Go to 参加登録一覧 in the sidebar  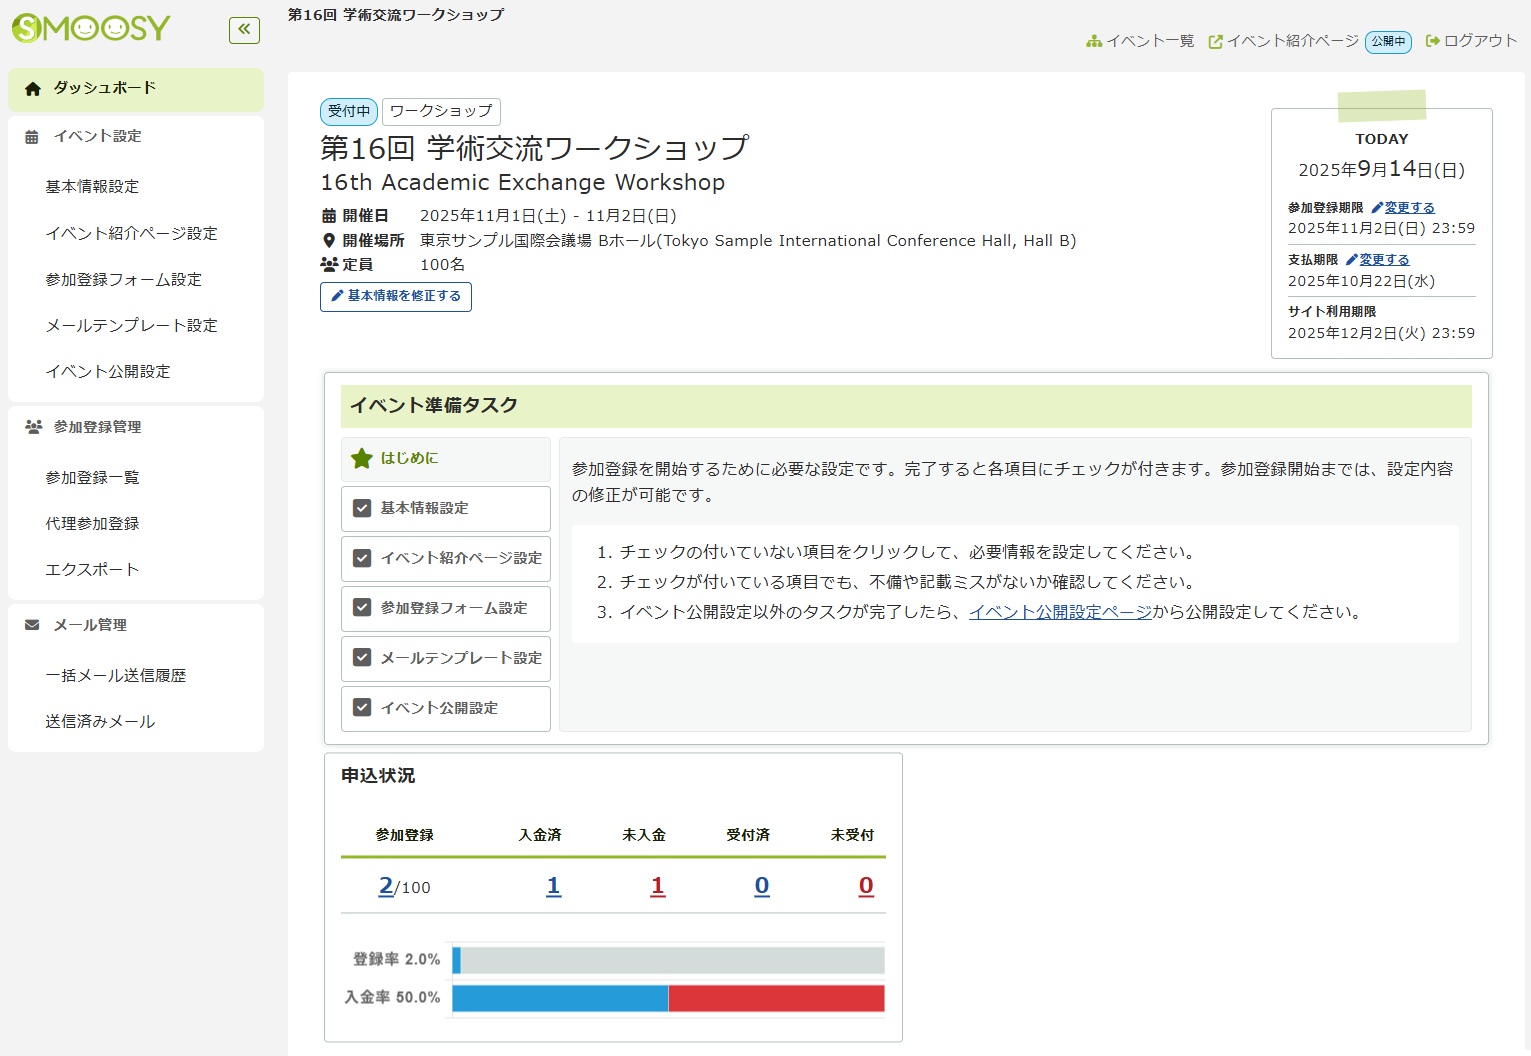click(x=92, y=478)
